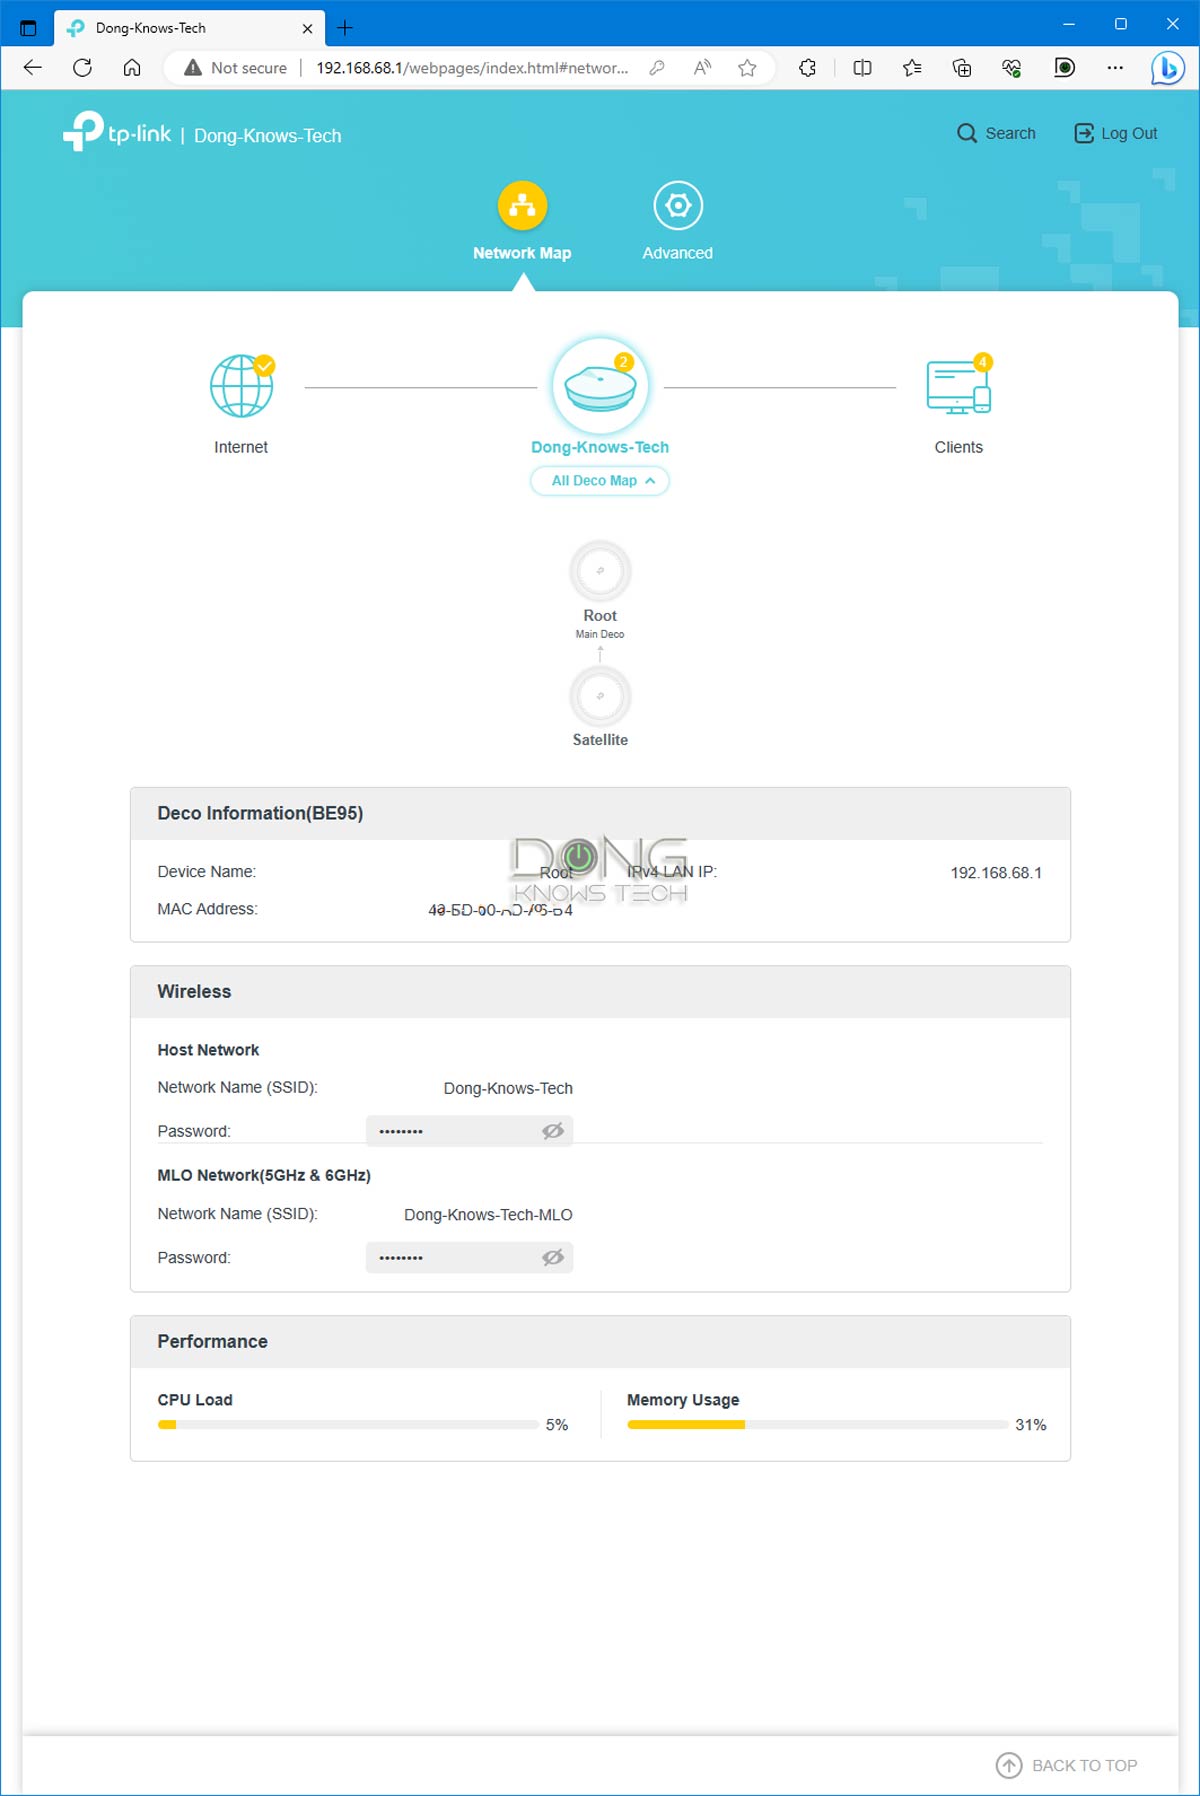Select the Dong-Knows-Tech browser tab

pyautogui.click(x=190, y=28)
